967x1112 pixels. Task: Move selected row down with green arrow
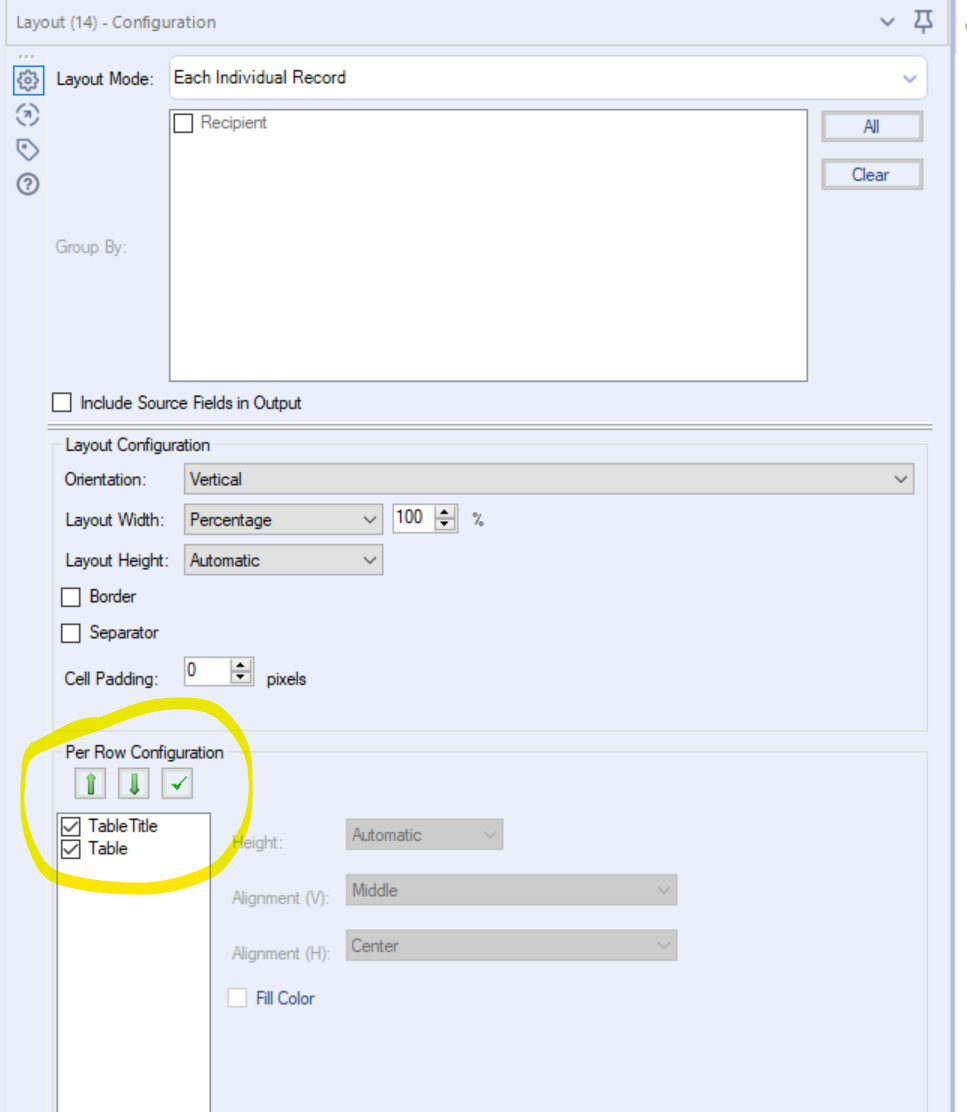tap(133, 784)
